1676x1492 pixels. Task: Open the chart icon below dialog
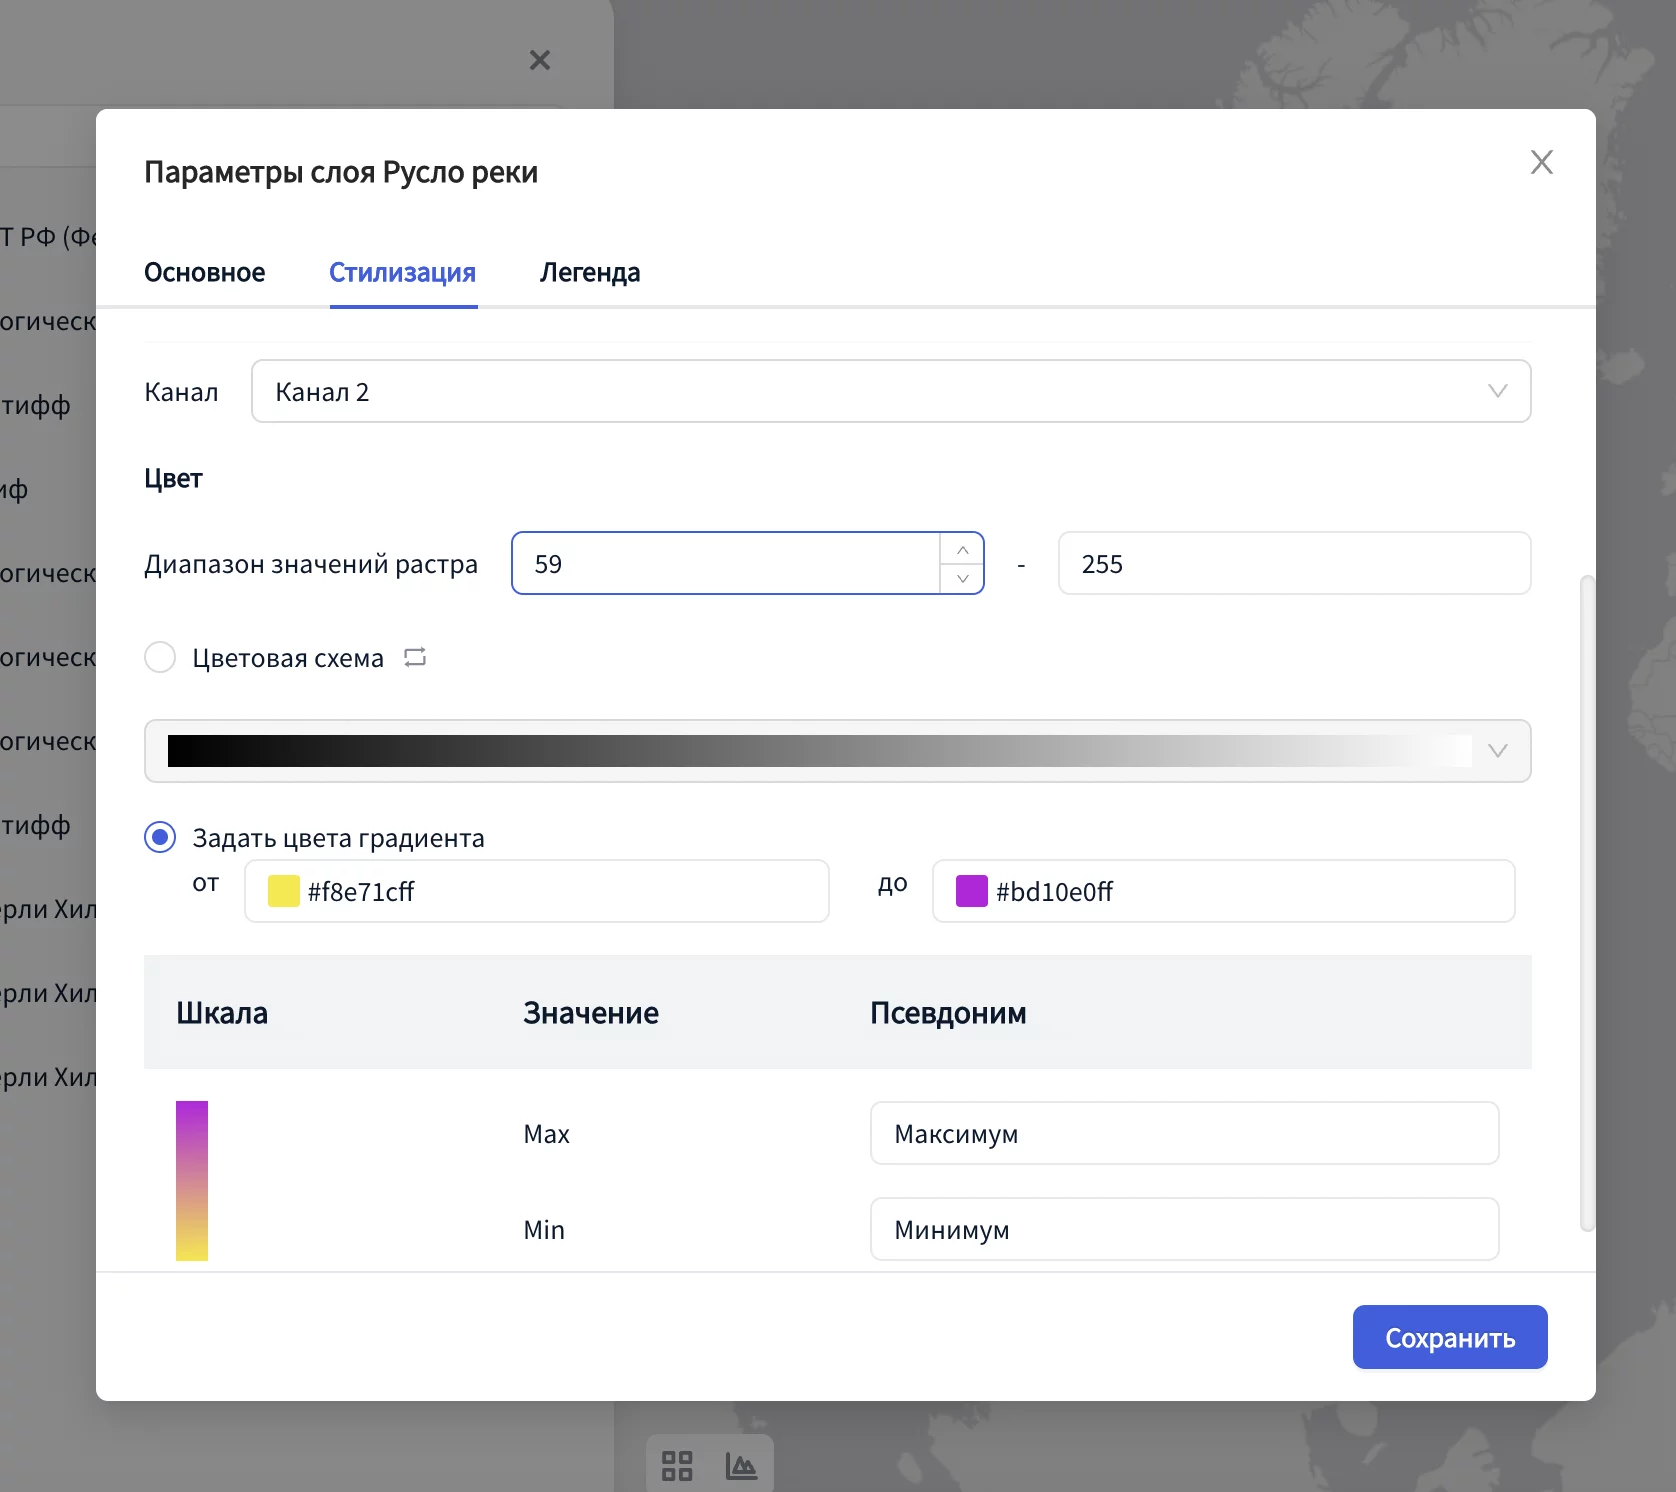[x=741, y=1466]
